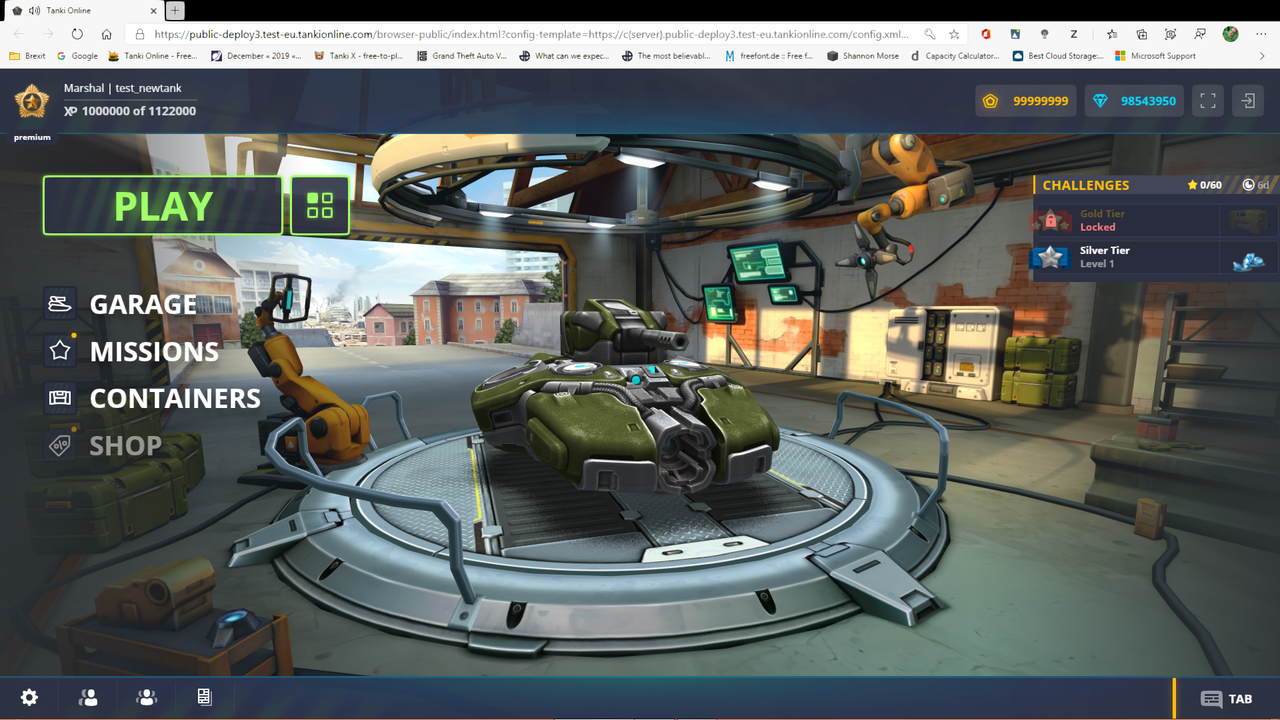Open the clan group icon
The image size is (1280, 720).
147,698
